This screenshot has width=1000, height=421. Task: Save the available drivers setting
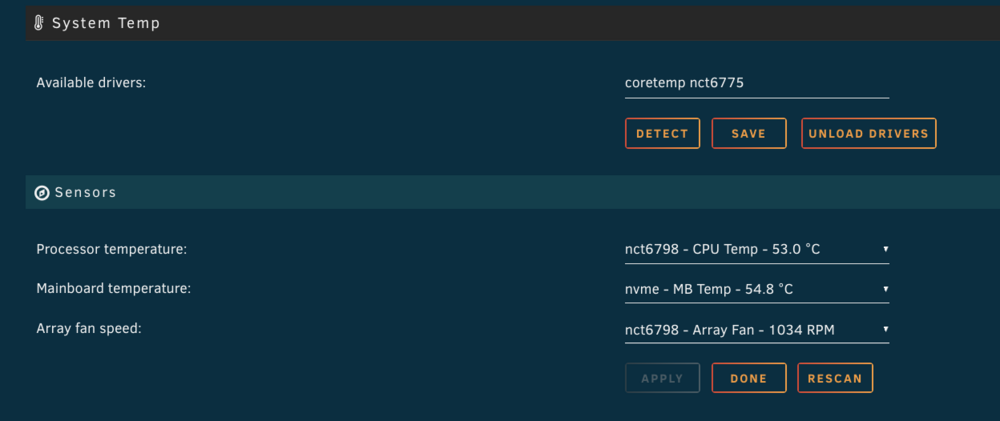749,133
